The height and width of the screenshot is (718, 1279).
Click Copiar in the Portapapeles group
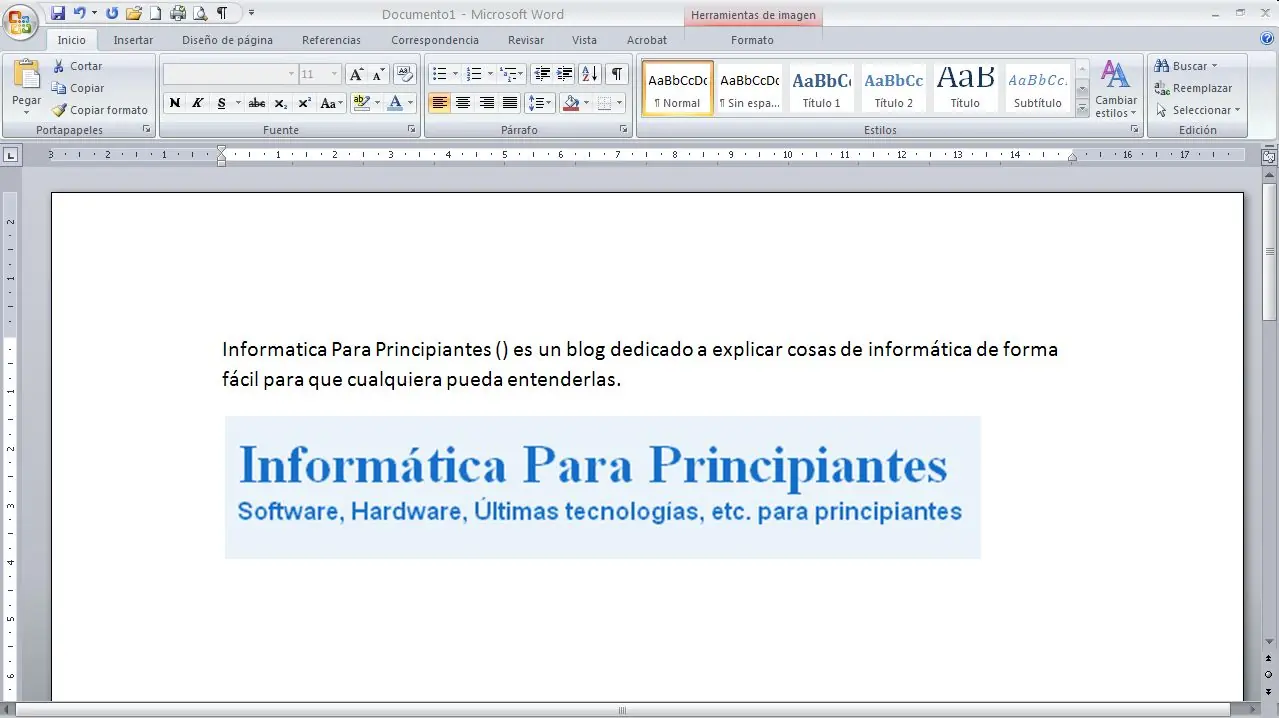[x=78, y=88]
